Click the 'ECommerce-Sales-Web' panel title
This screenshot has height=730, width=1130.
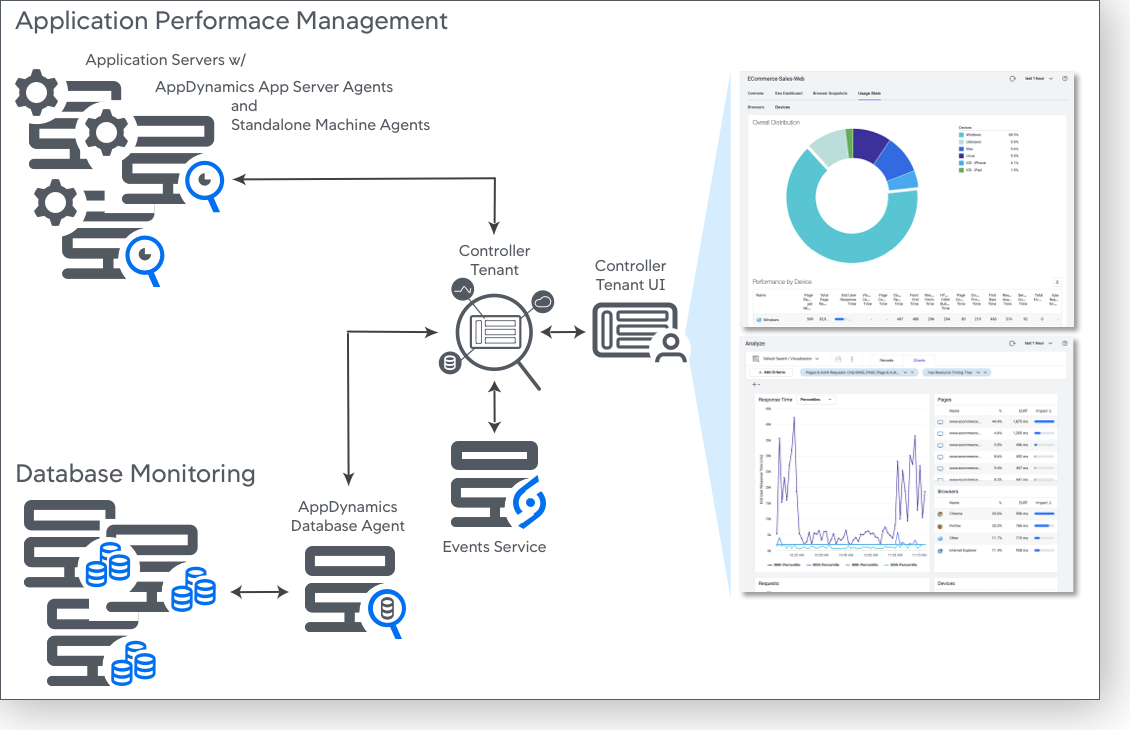coord(776,79)
